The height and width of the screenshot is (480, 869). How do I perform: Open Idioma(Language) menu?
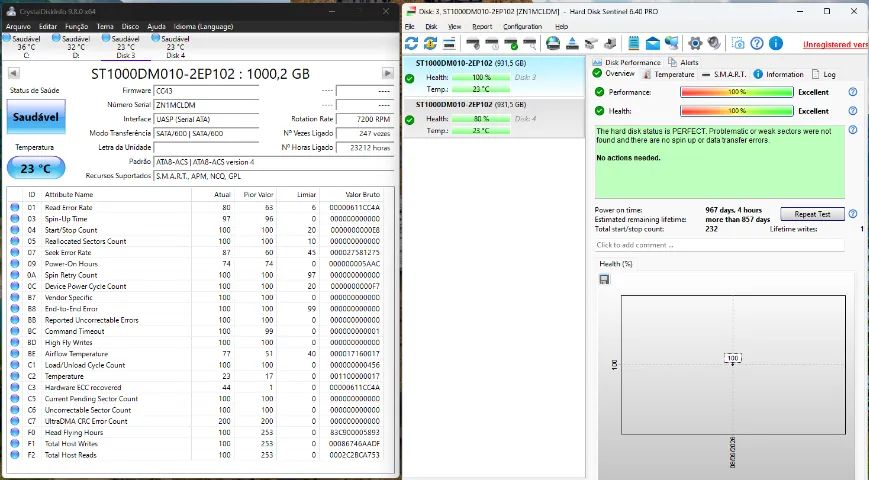point(203,27)
